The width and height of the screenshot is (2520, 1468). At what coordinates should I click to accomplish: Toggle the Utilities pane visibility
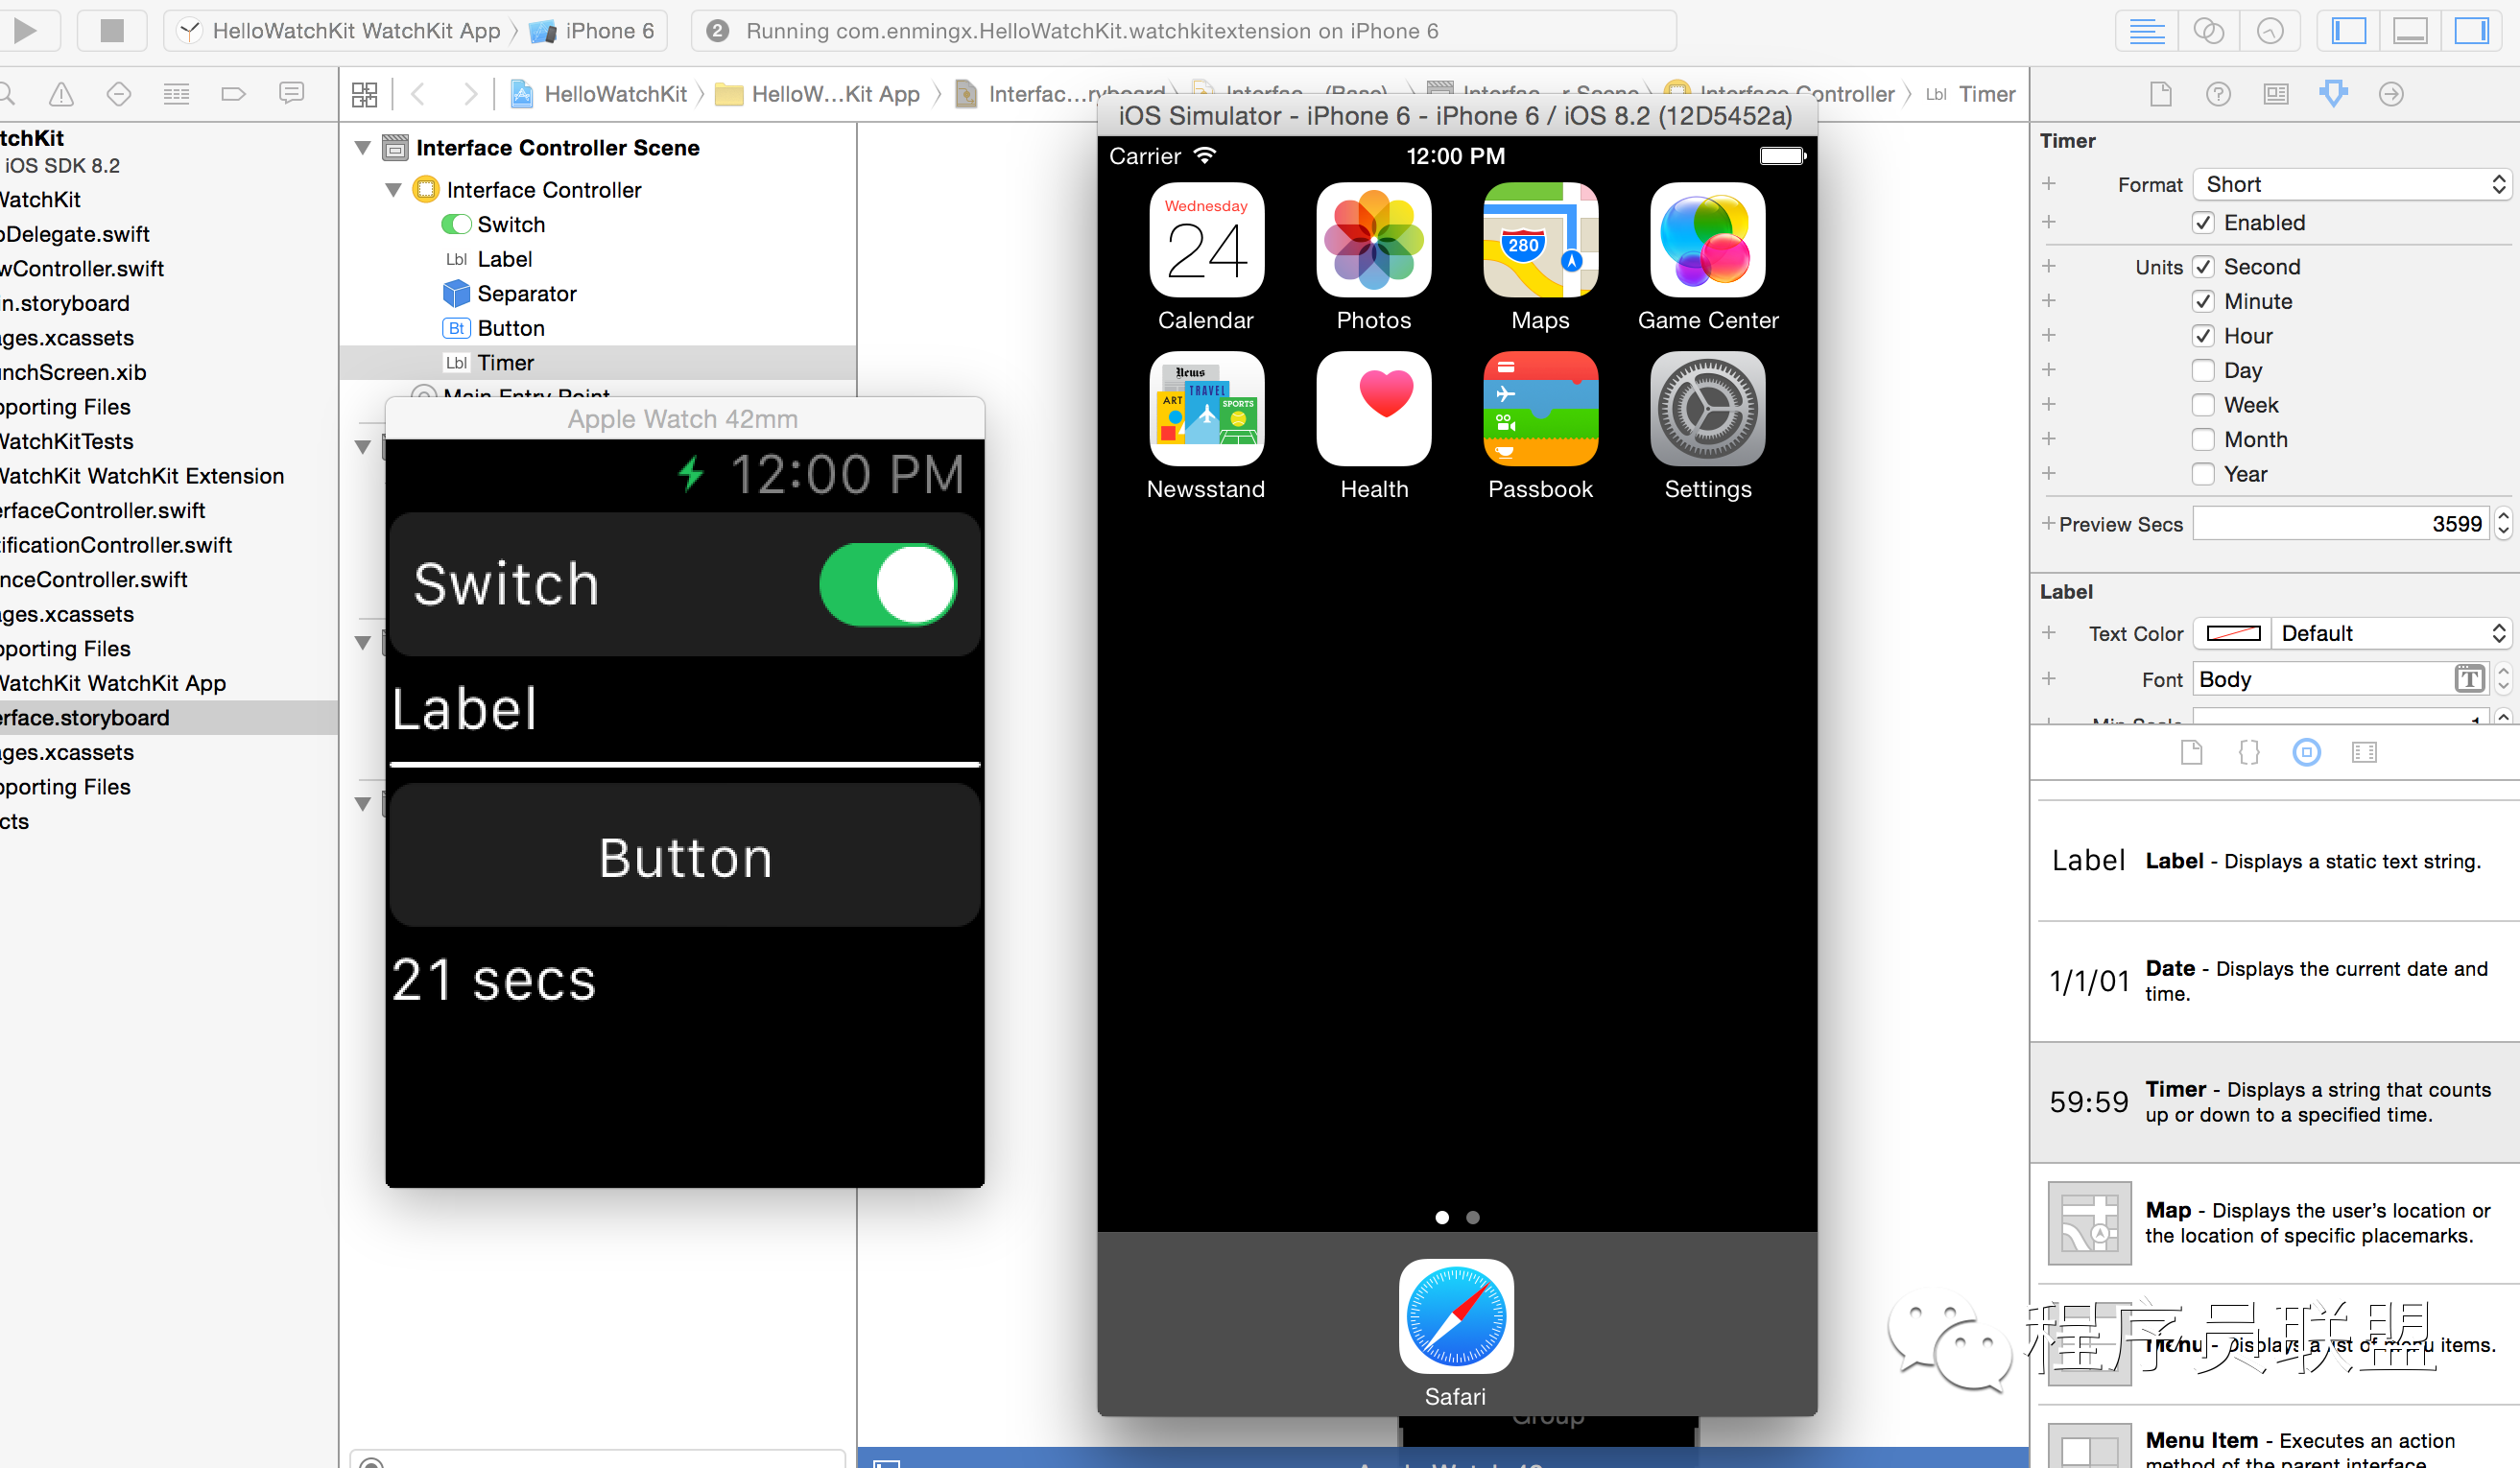2471,31
